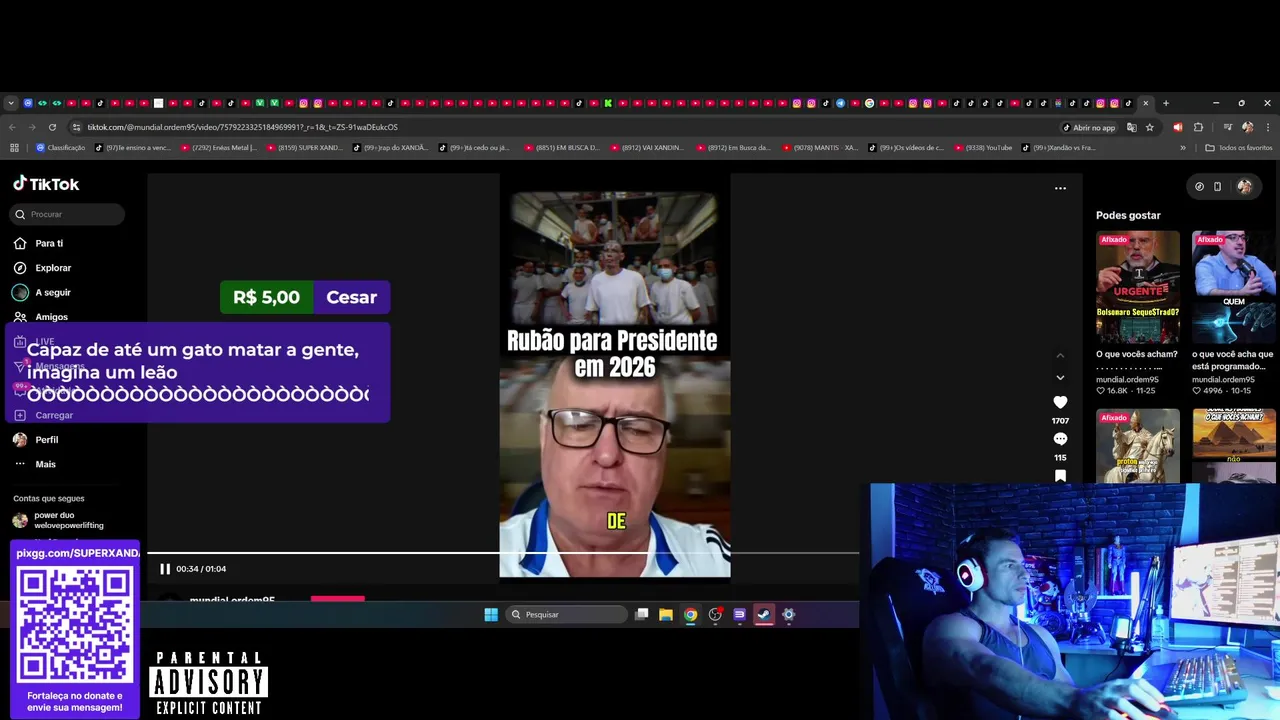Open Todos os favoritos folder
Viewport: 1280px width, 720px height.
tap(1239, 148)
